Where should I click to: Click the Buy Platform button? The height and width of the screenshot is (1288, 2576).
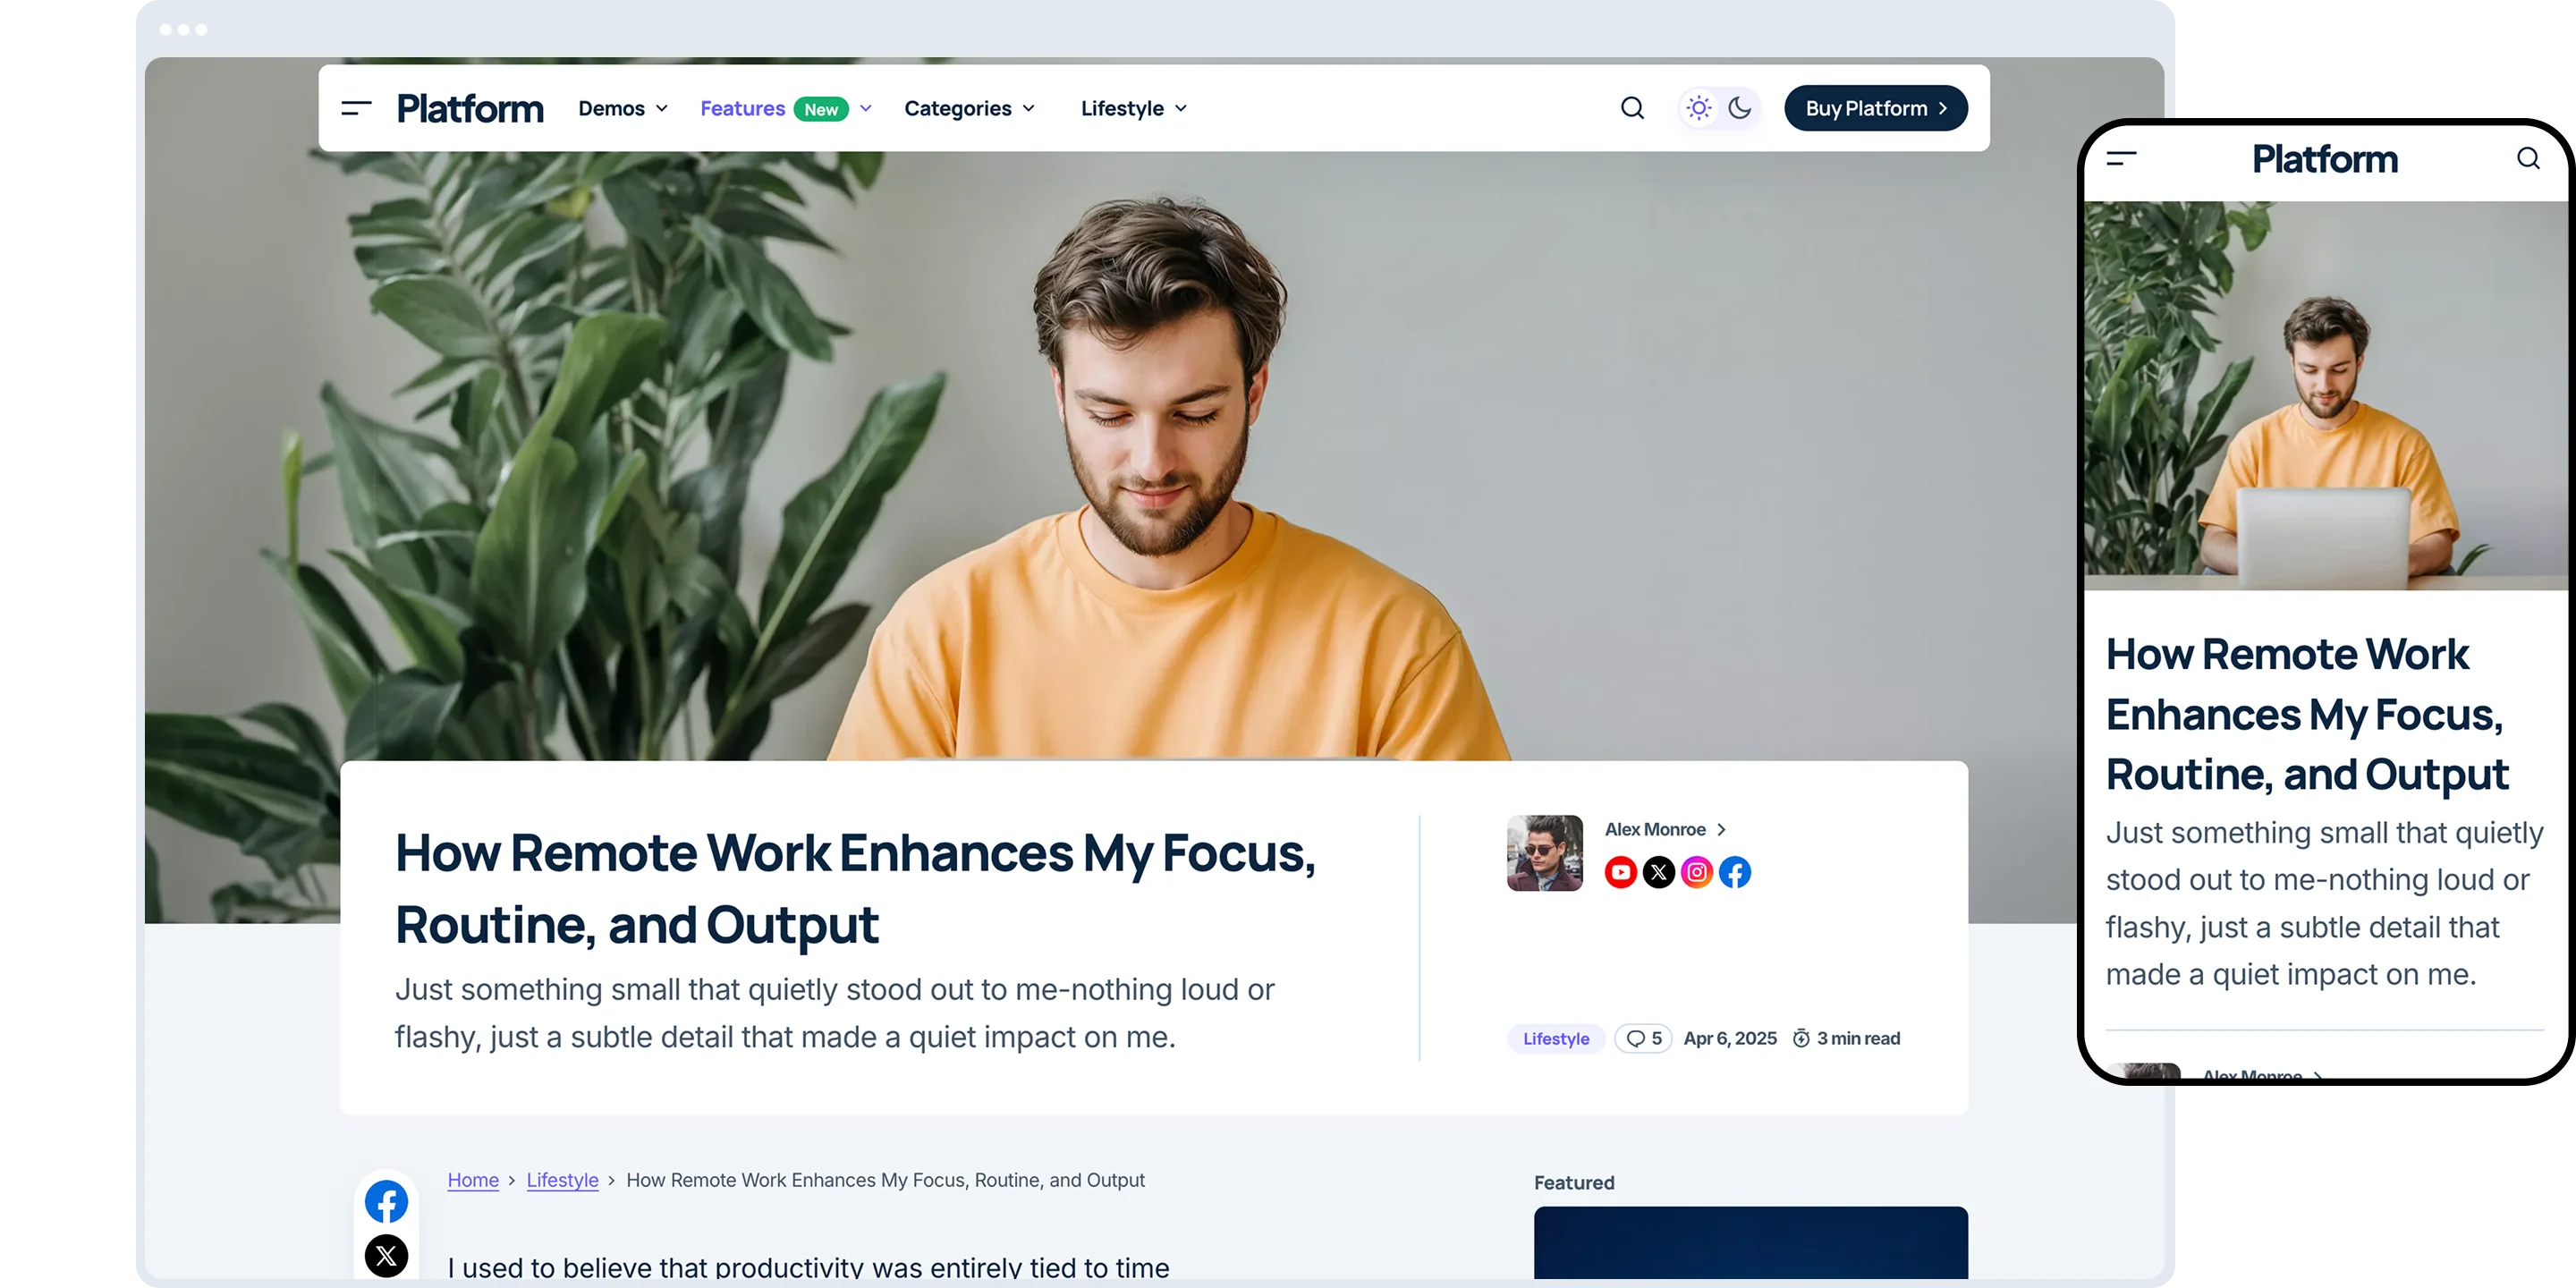tap(1876, 108)
